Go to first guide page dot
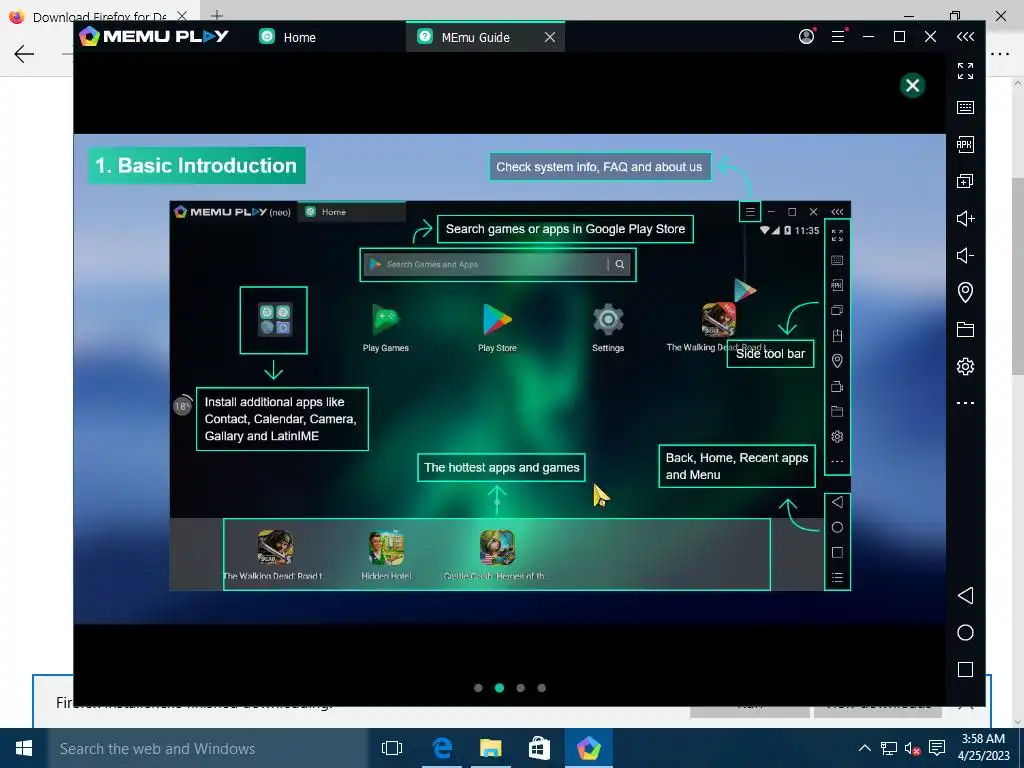The image size is (1024, 768). [x=478, y=688]
